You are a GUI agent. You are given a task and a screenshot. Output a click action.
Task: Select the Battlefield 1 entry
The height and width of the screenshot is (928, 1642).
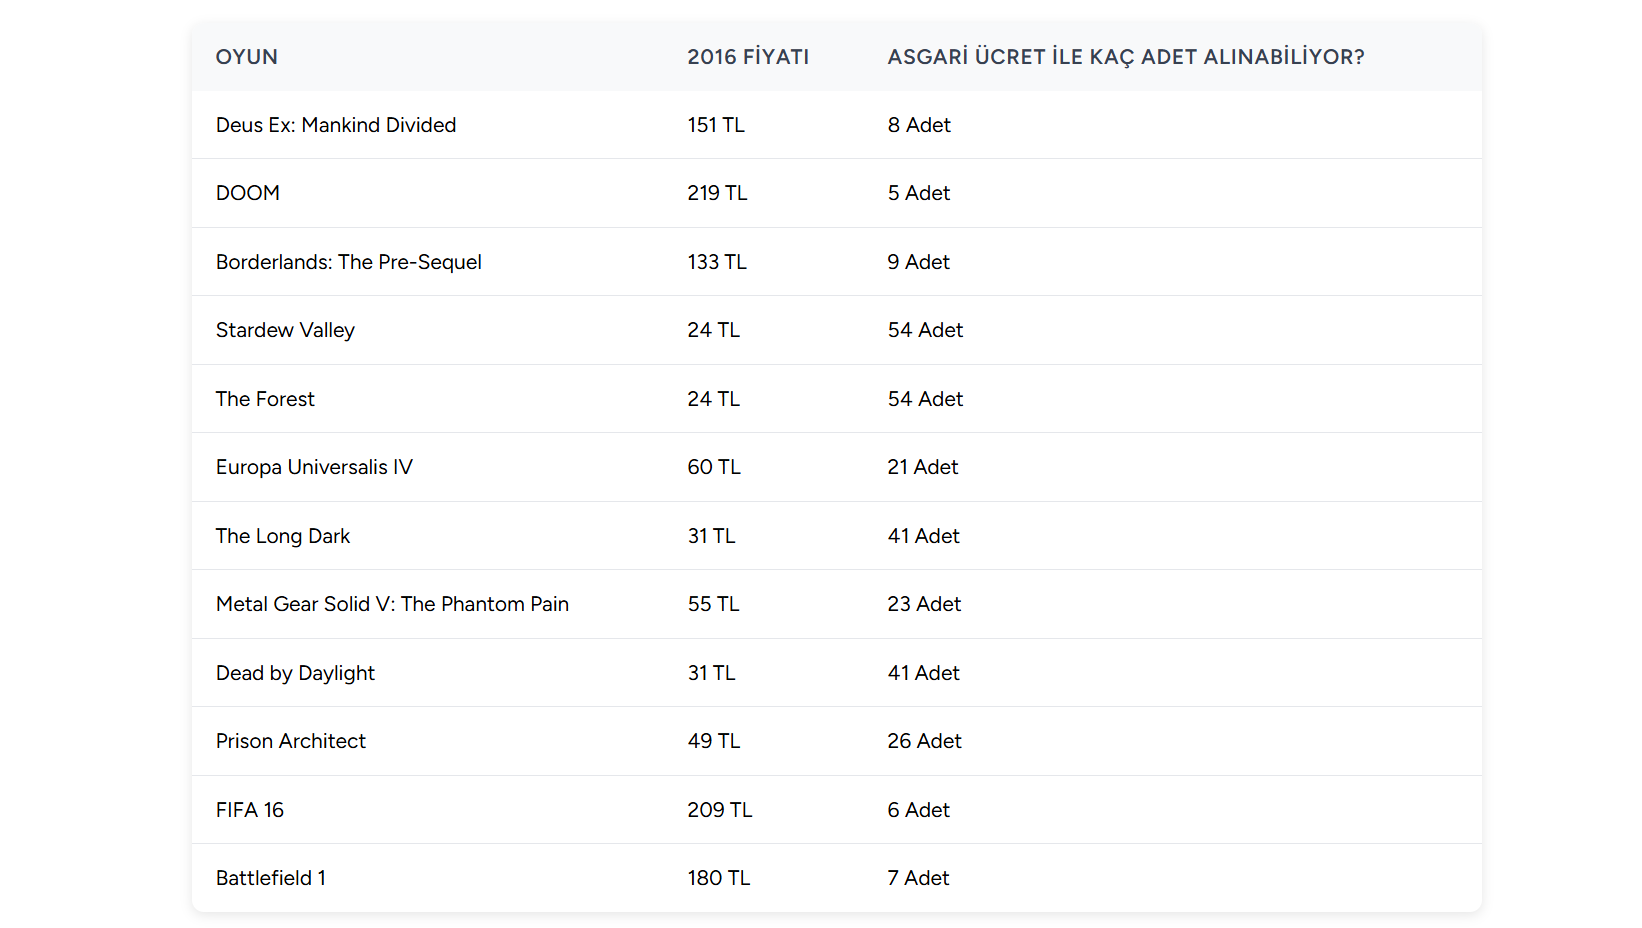(x=271, y=878)
